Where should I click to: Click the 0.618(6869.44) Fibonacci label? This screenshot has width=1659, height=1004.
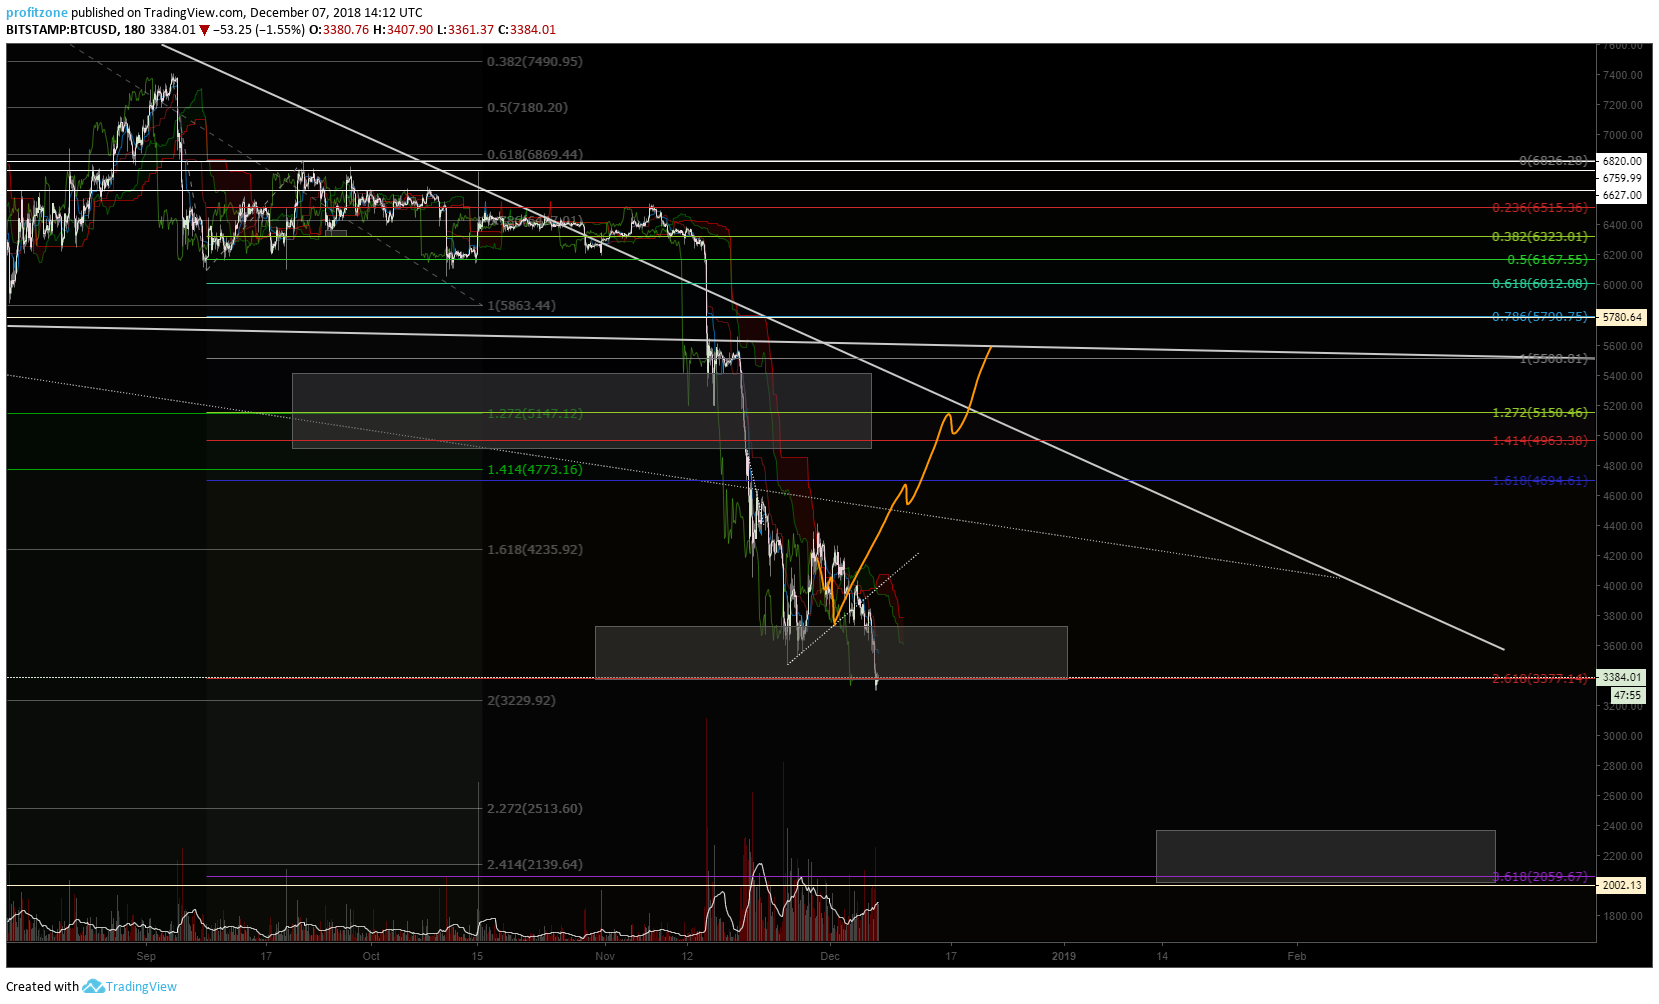(535, 155)
